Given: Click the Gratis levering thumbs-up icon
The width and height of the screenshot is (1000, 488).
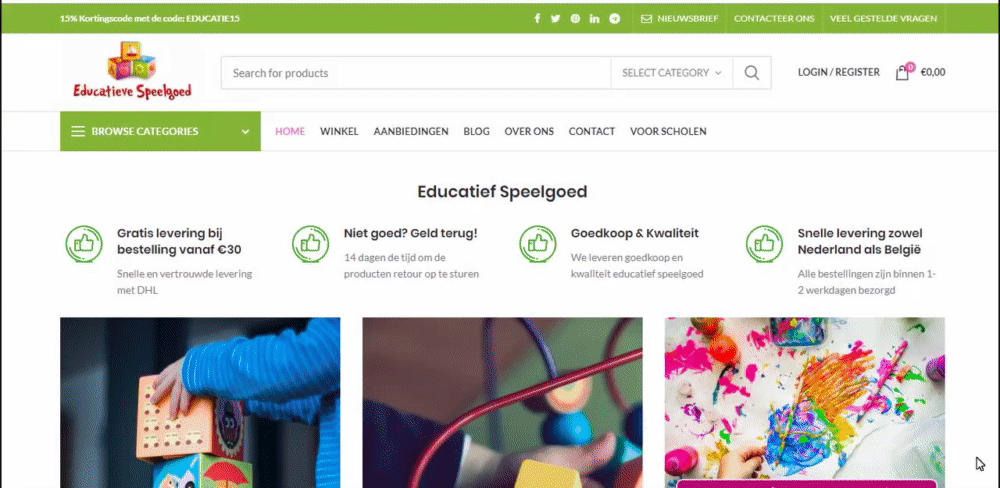Looking at the screenshot, I should (x=84, y=244).
